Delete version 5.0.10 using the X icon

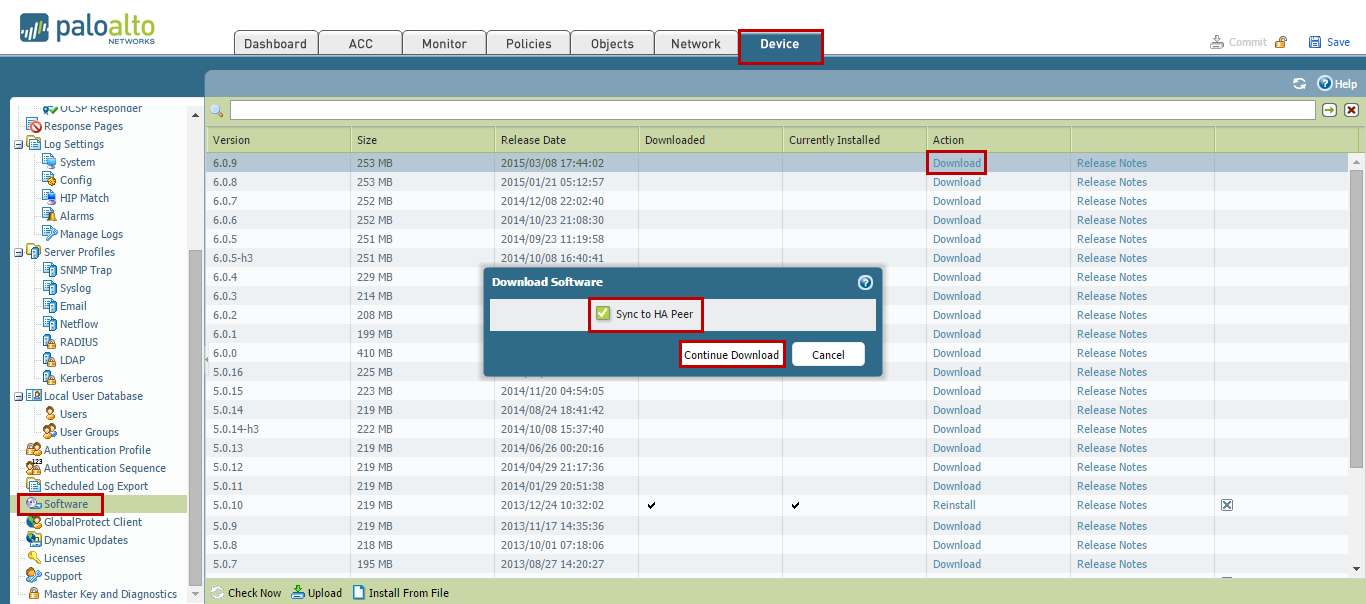[1227, 505]
